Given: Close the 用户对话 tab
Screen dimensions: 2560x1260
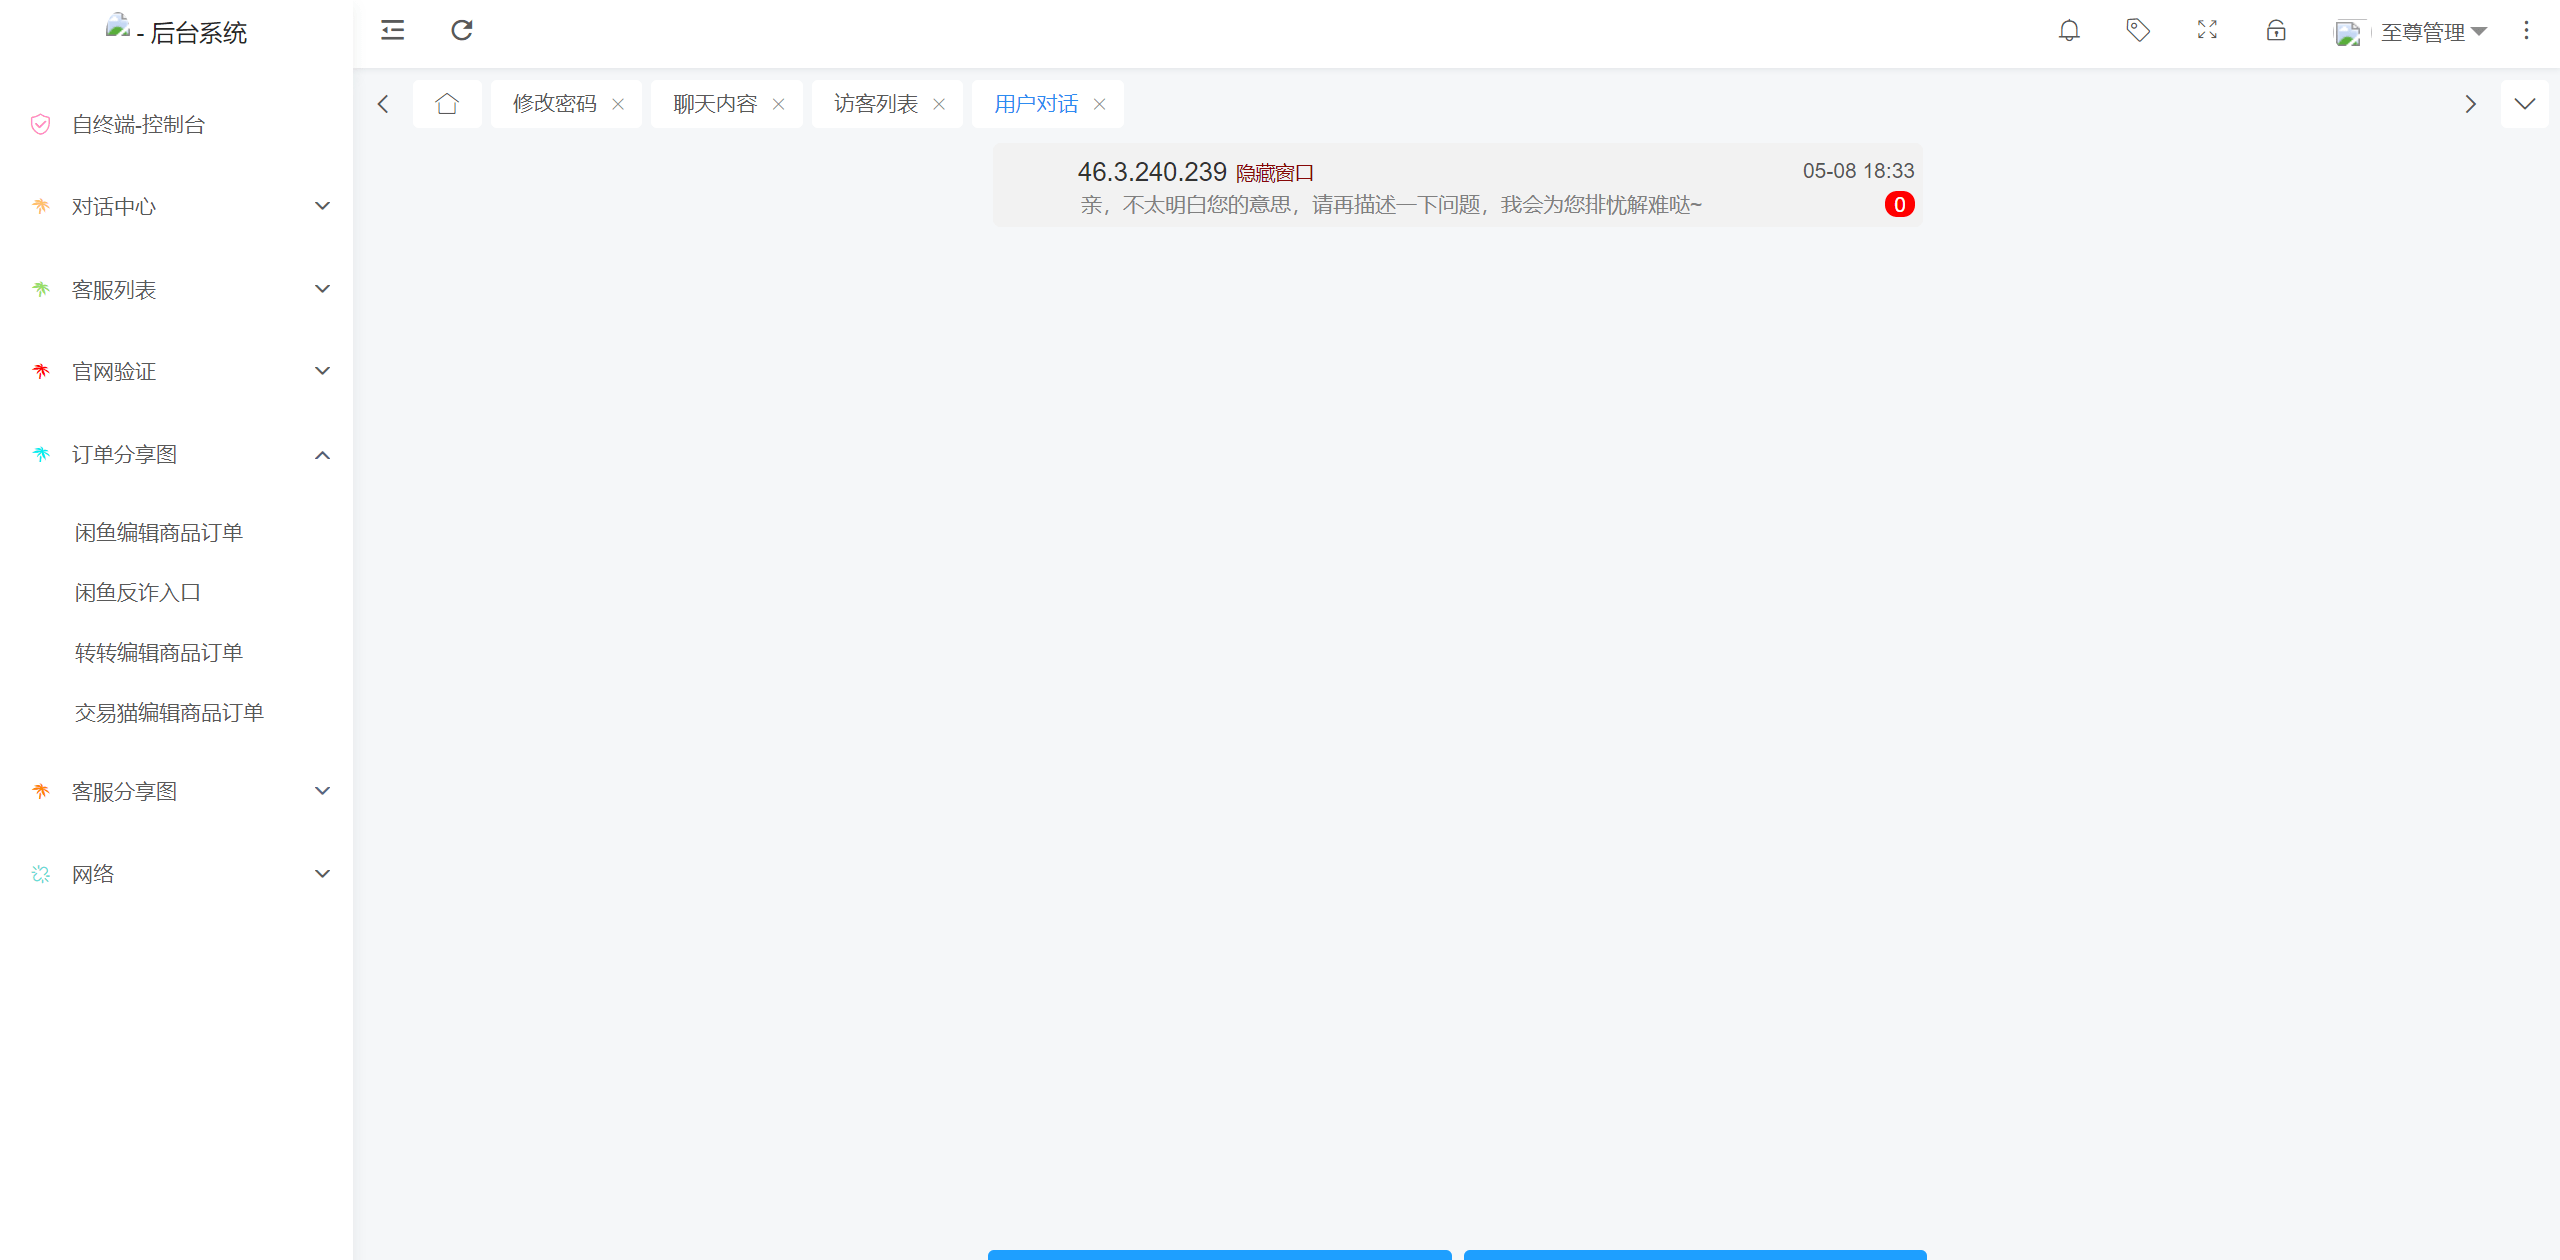Looking at the screenshot, I should coord(1099,104).
